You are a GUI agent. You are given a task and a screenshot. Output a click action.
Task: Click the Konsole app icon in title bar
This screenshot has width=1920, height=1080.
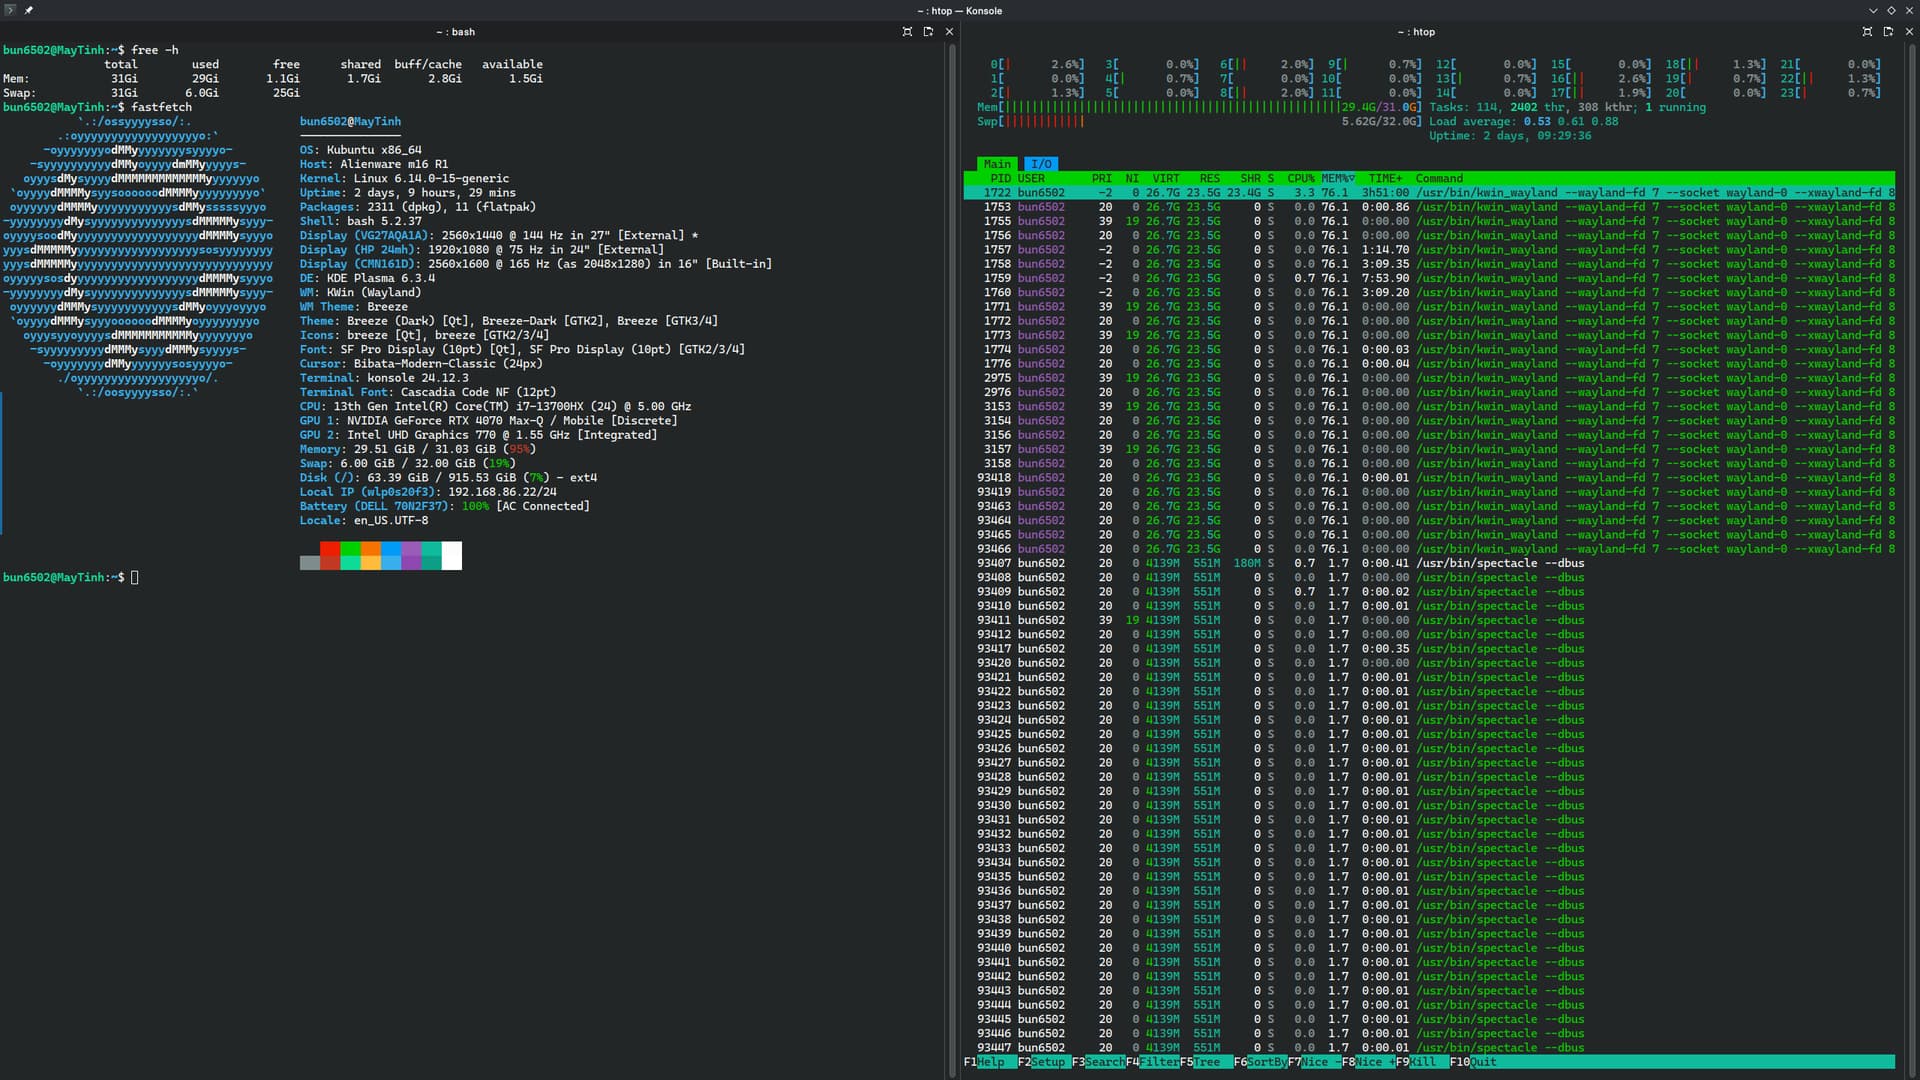pyautogui.click(x=10, y=10)
